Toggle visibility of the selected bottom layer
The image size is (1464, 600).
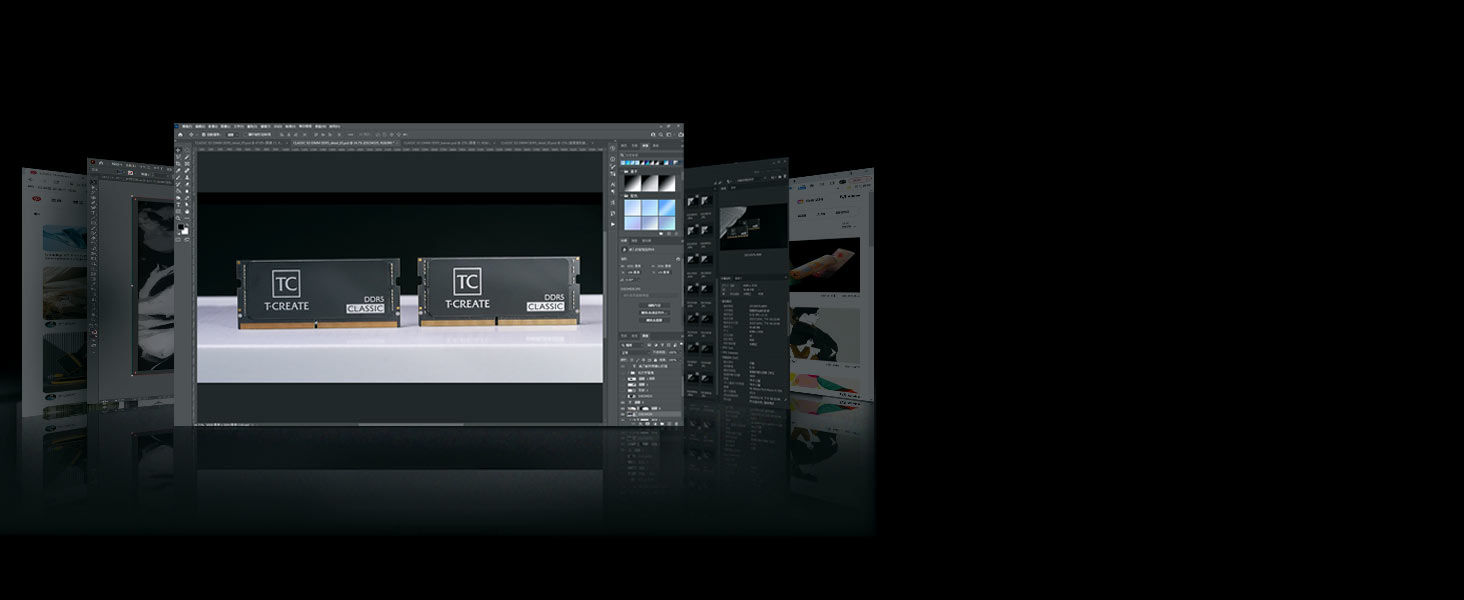point(624,414)
